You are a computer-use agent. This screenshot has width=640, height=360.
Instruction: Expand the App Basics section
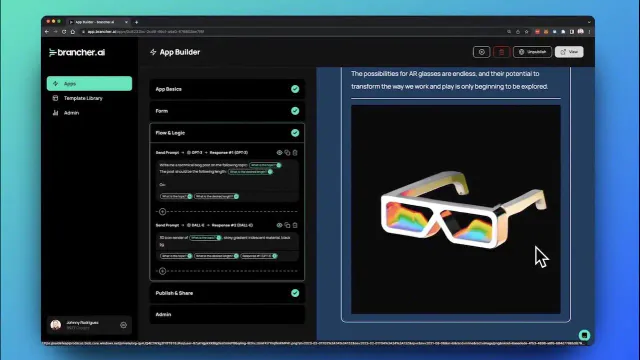click(227, 89)
